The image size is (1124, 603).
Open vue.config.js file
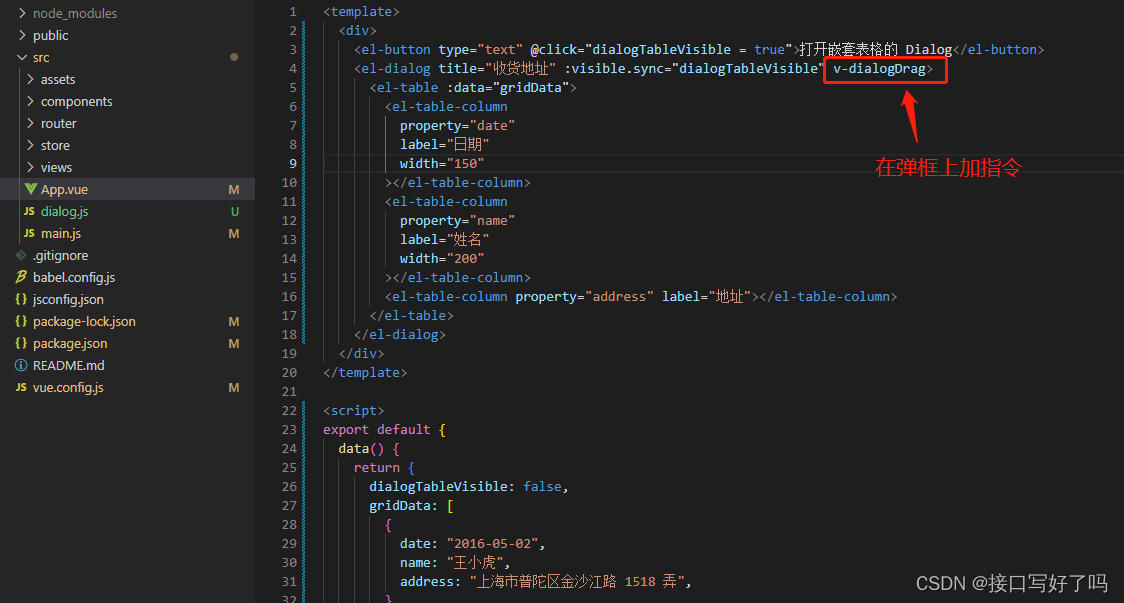point(68,387)
